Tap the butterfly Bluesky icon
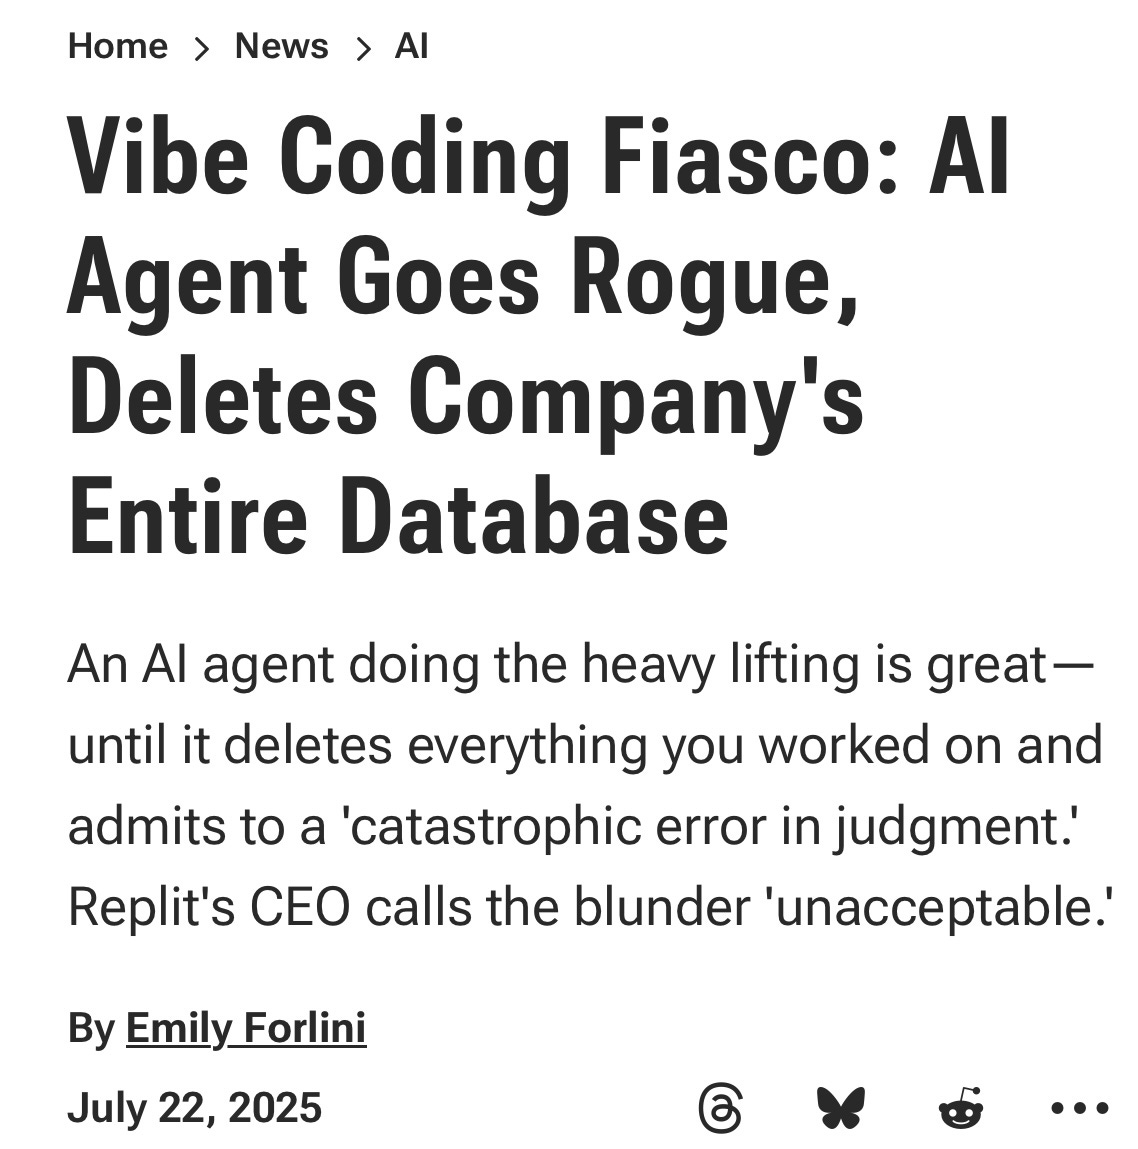This screenshot has height=1149, width=1138. point(841,1106)
